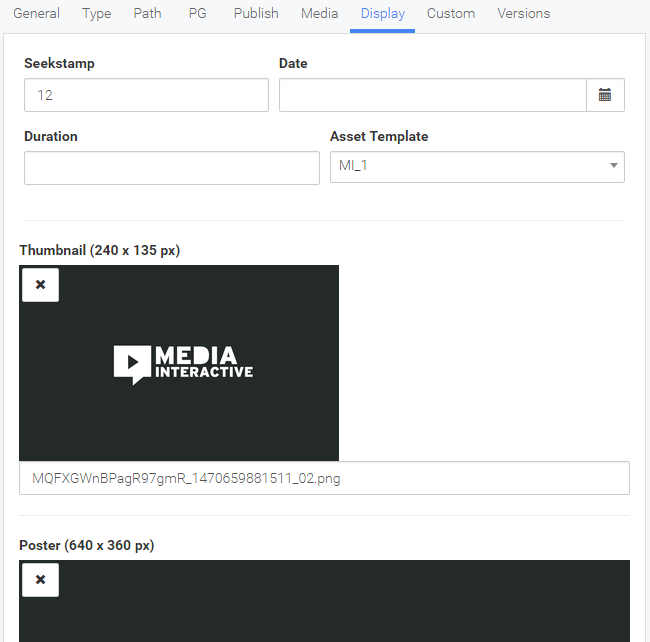
Task: Click the Date label
Action: 293,63
